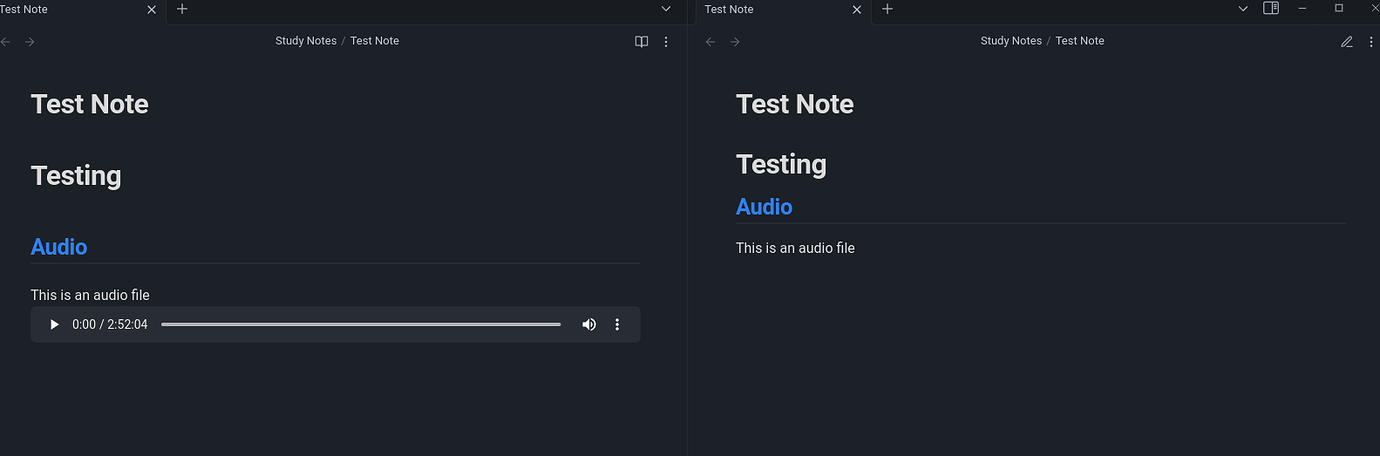Screen dimensions: 1380x456
Task: Click Test Note title in left breadcrumb
Action: coord(375,41)
